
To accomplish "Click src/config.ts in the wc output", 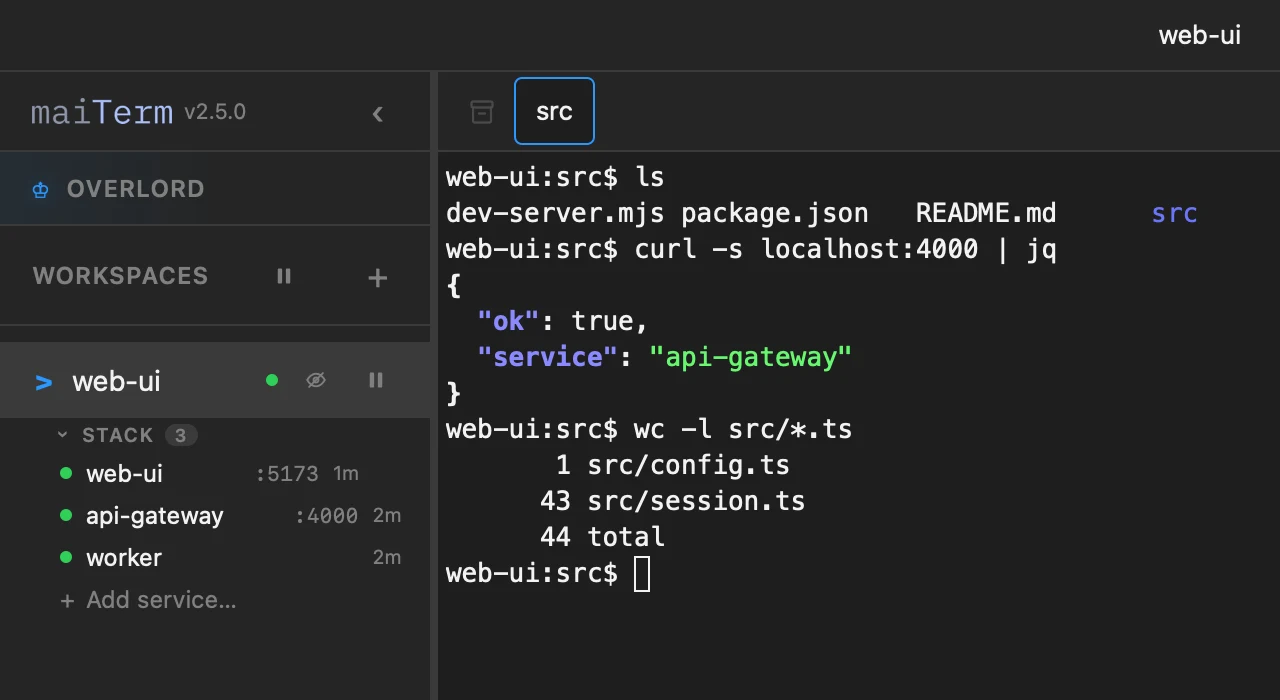I will click(688, 465).
